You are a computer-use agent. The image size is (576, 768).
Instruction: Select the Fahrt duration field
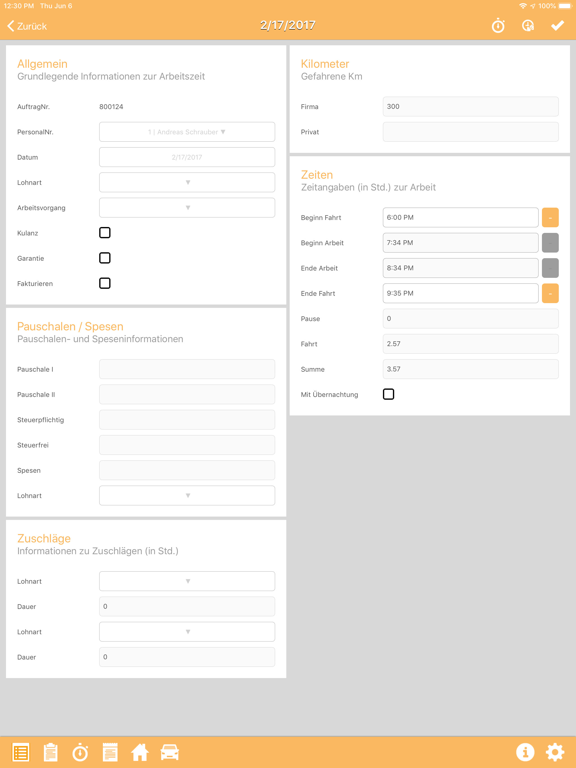coord(471,344)
